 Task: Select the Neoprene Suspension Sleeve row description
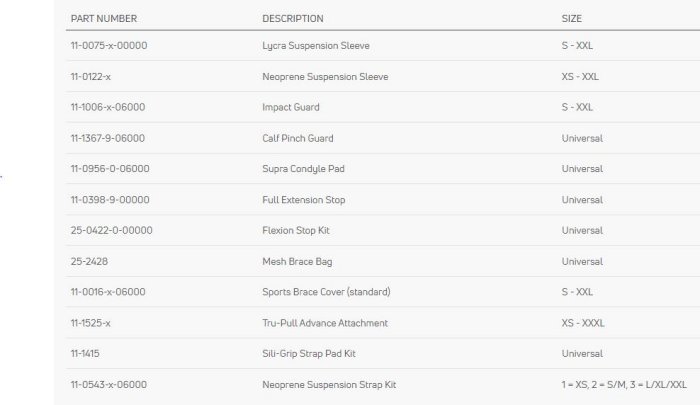pyautogui.click(x=325, y=77)
